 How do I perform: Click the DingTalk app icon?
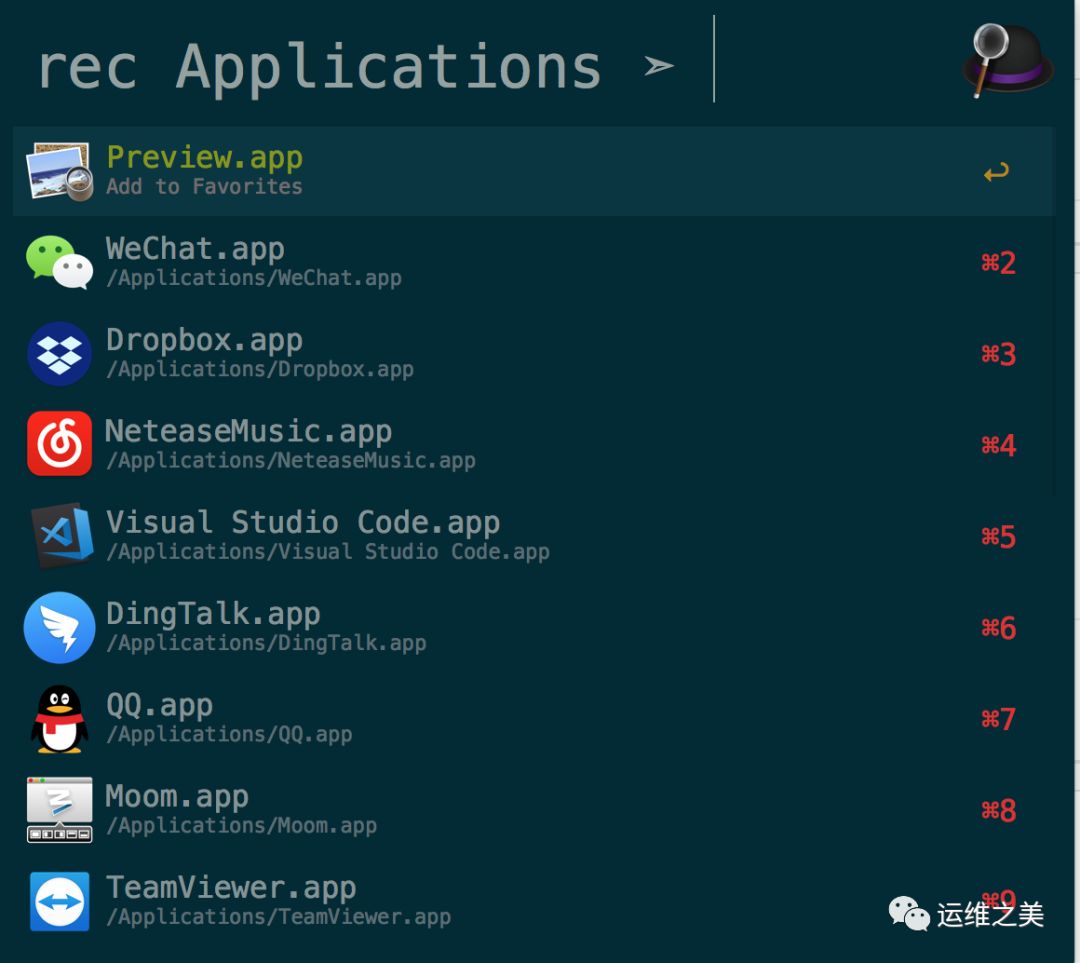coord(59,627)
